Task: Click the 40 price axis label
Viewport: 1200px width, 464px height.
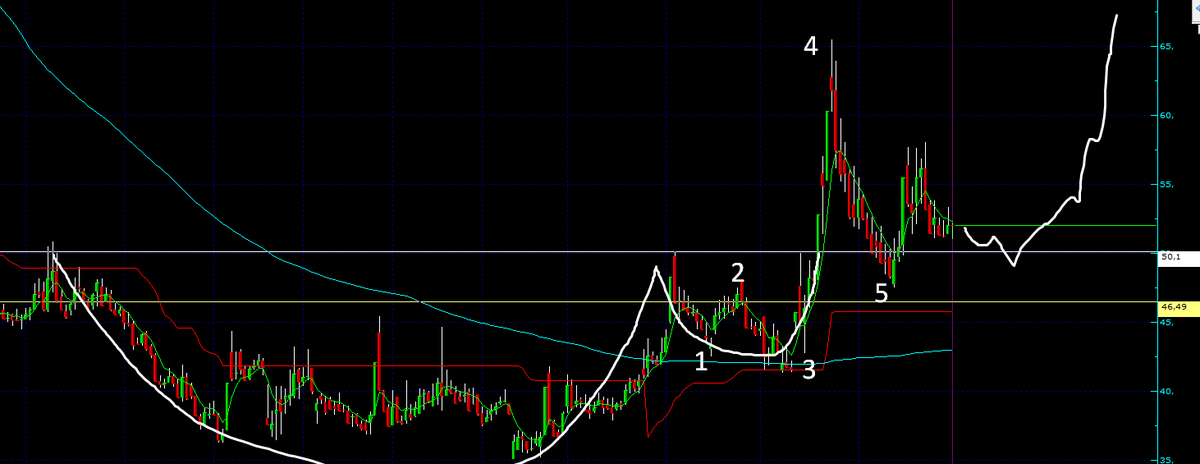Action: click(x=1167, y=392)
